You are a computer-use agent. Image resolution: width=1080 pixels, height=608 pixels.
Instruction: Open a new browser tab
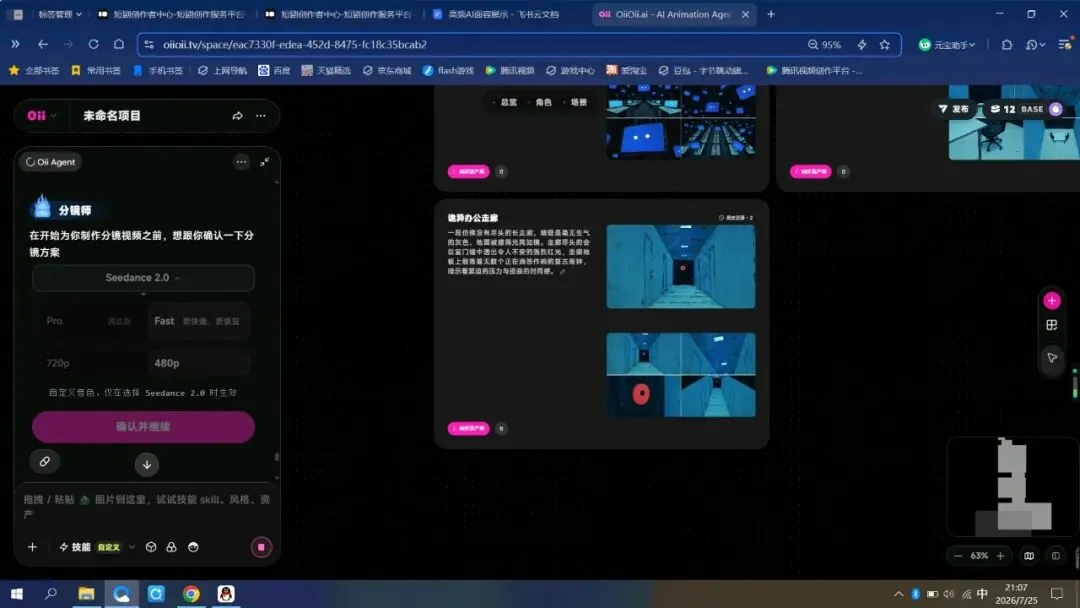click(x=771, y=14)
